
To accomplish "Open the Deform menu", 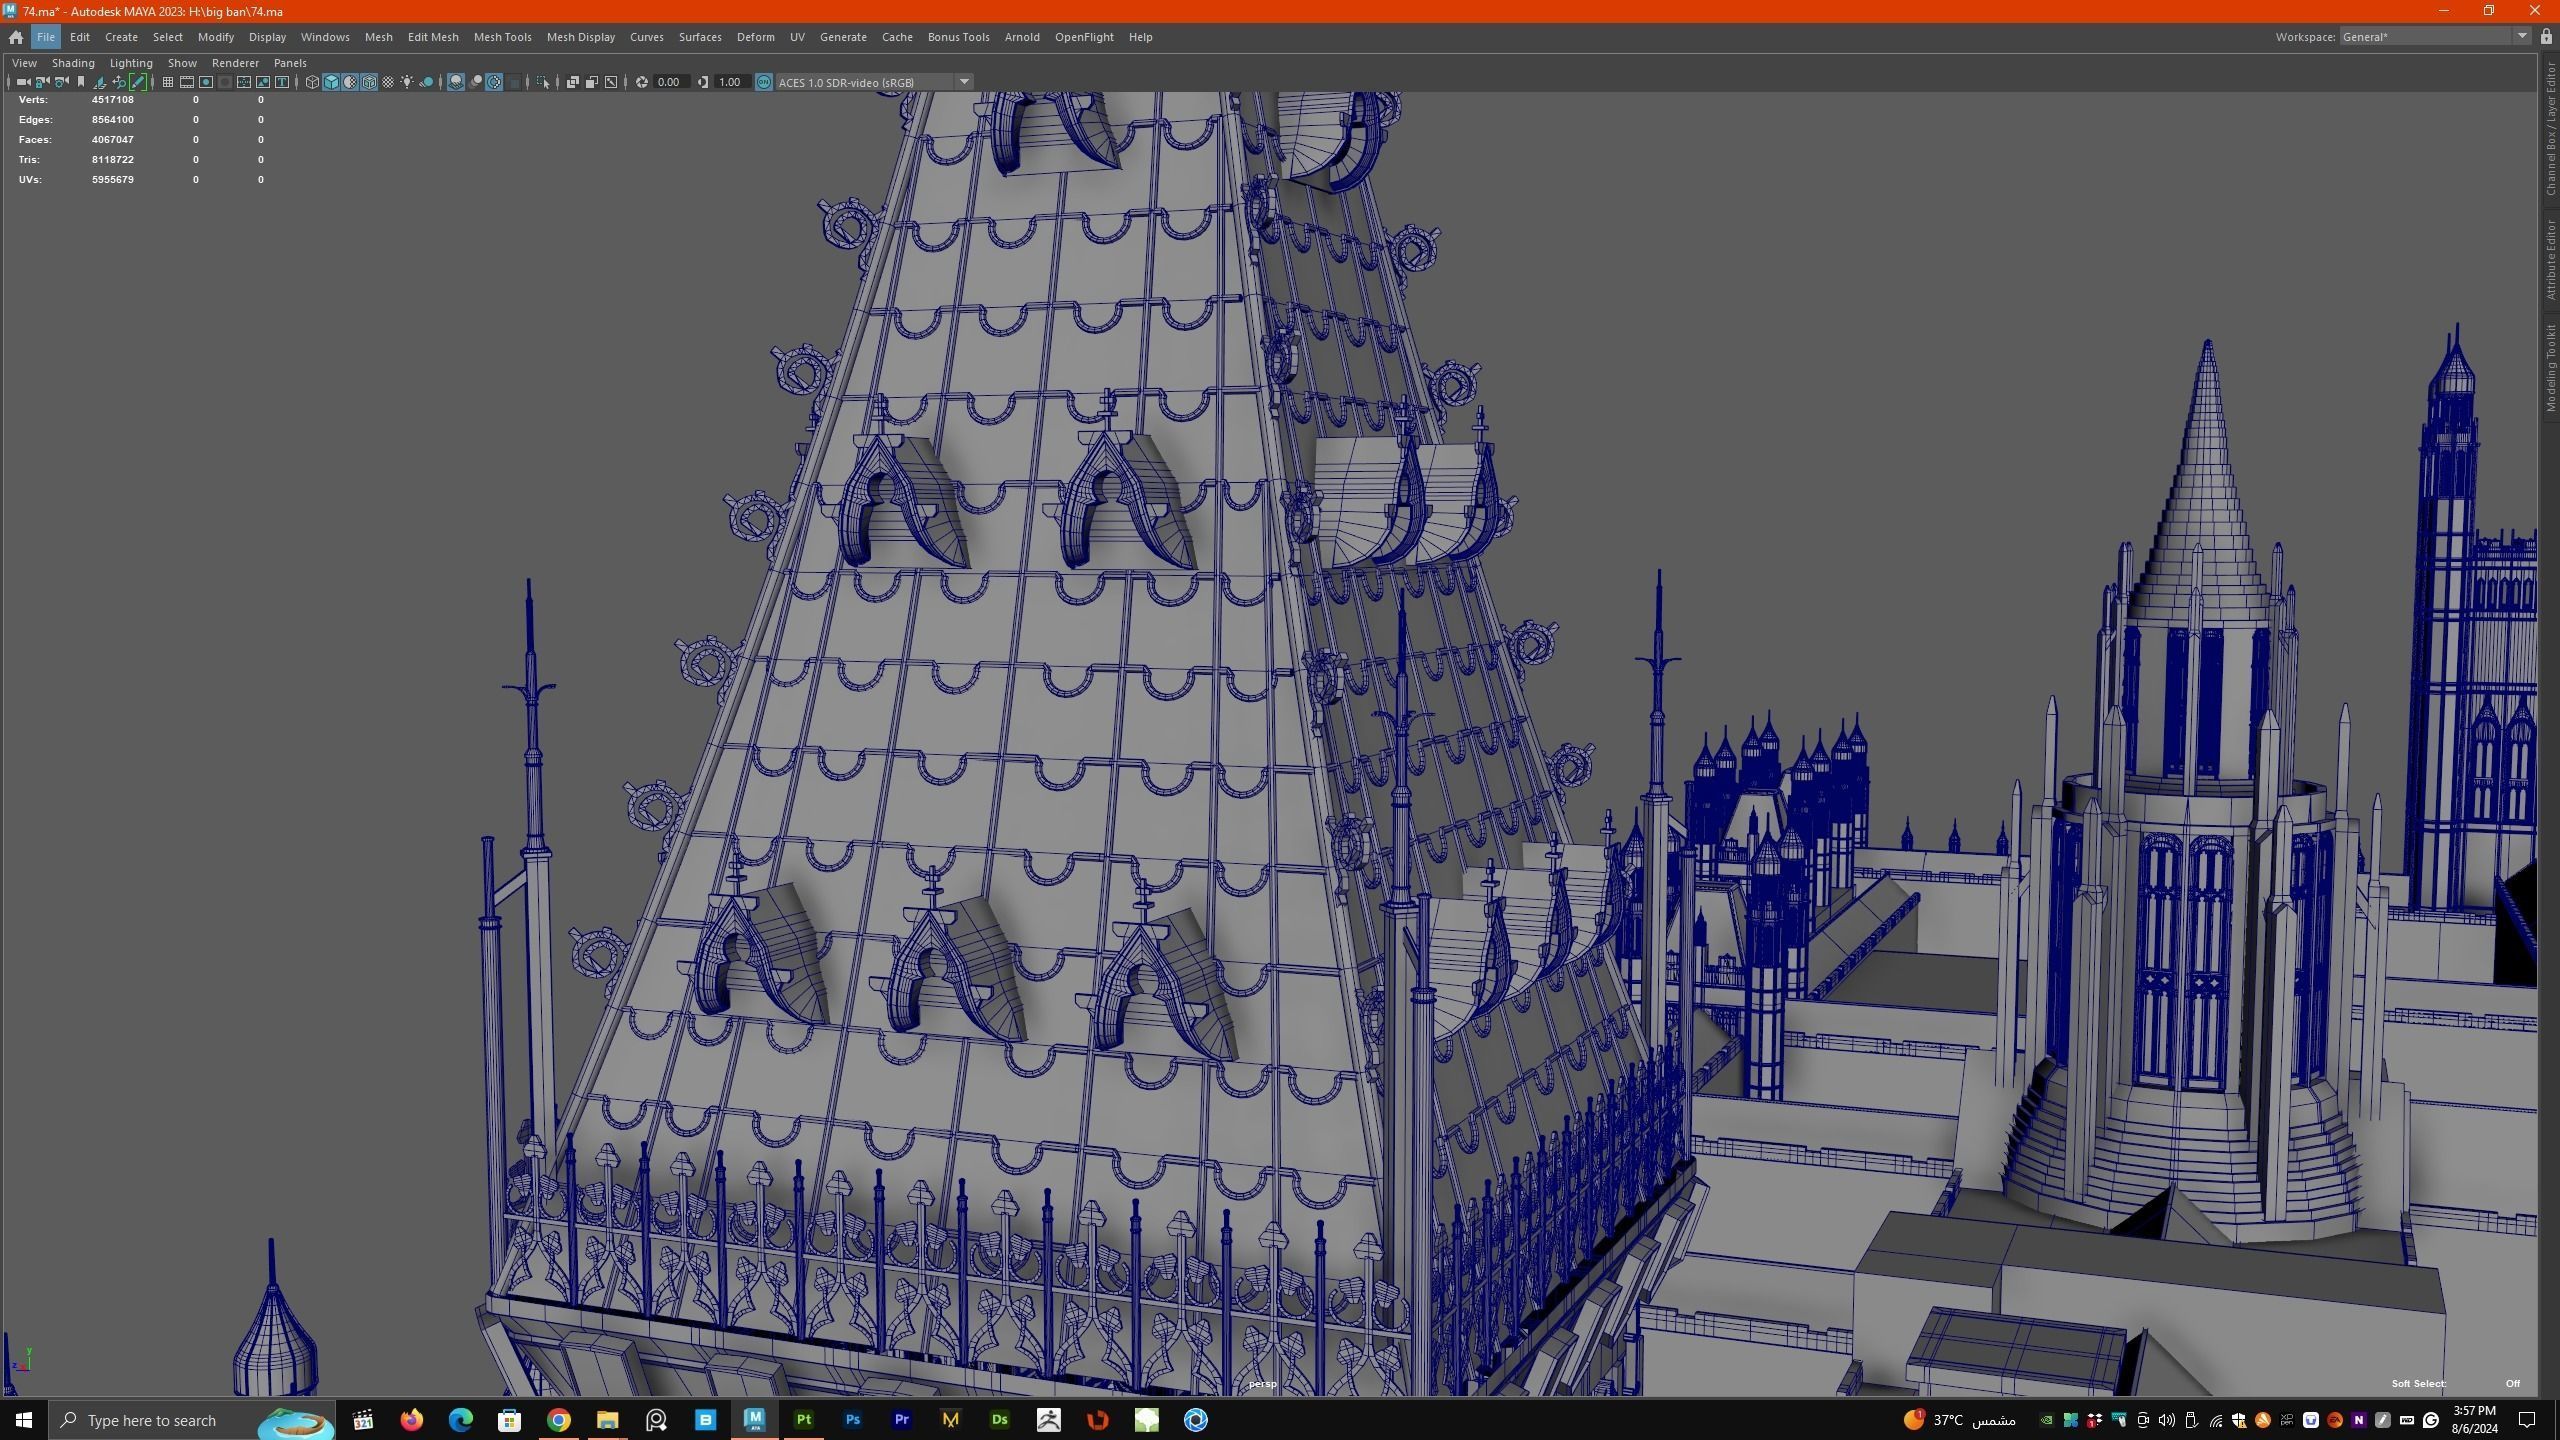I will point(755,37).
